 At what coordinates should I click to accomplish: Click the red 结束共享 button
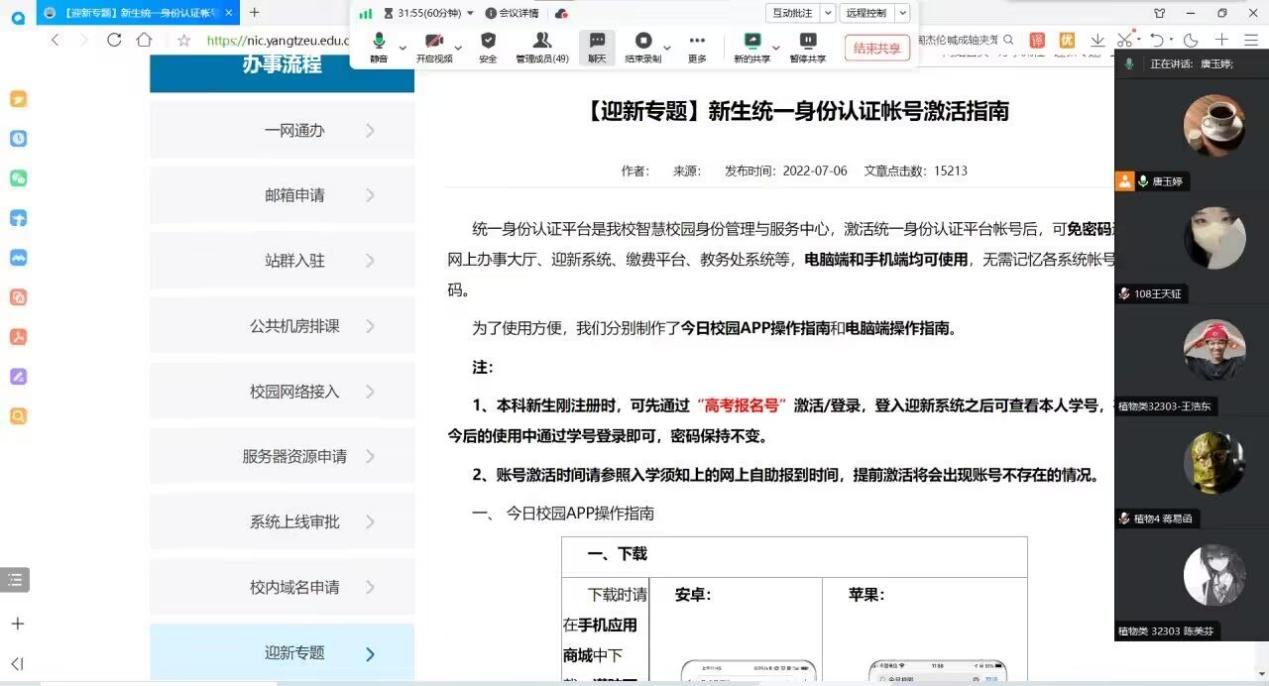coord(877,47)
